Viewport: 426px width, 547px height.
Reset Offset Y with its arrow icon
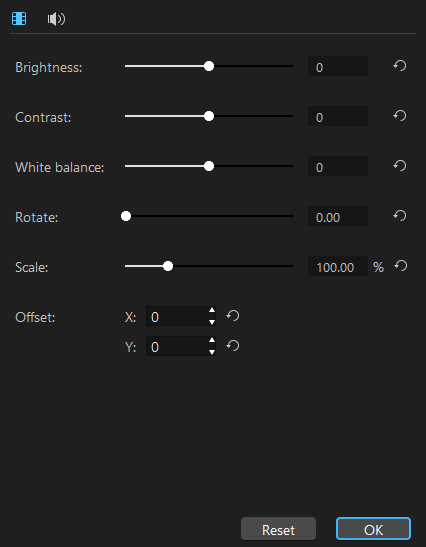coord(233,346)
